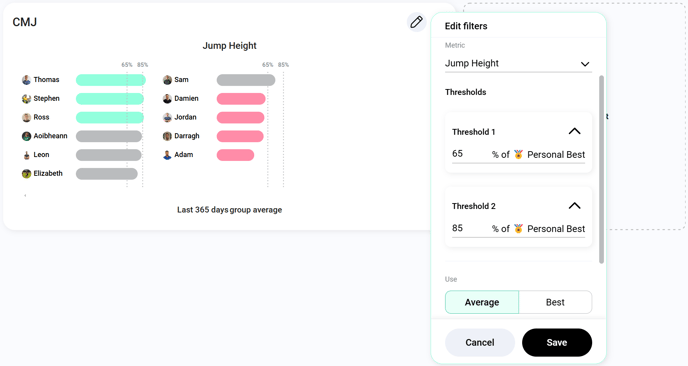This screenshot has height=366, width=688.
Task: Open the Jump Height metric dropdown
Action: [x=518, y=63]
